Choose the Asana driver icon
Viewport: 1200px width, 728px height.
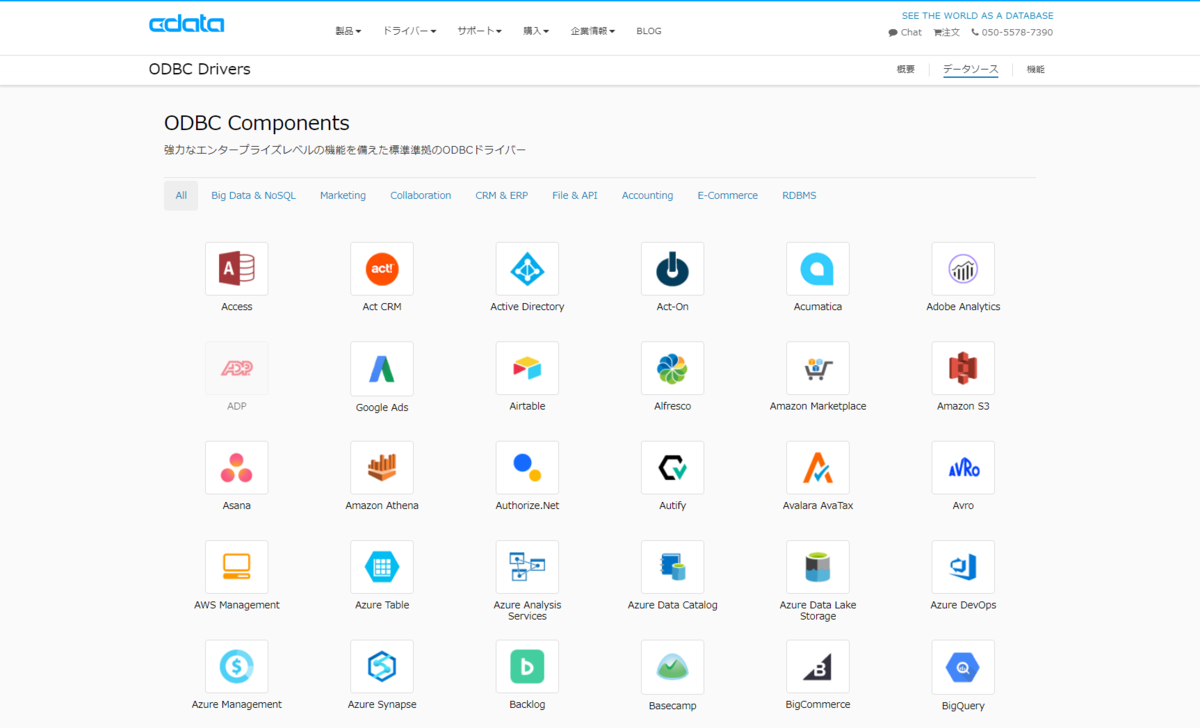[x=237, y=468]
